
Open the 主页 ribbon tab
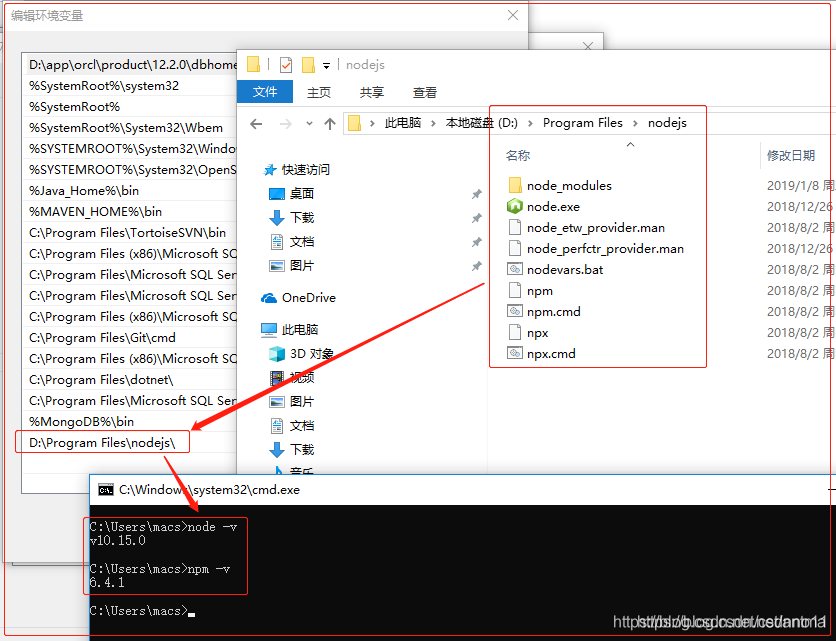pyautogui.click(x=319, y=92)
